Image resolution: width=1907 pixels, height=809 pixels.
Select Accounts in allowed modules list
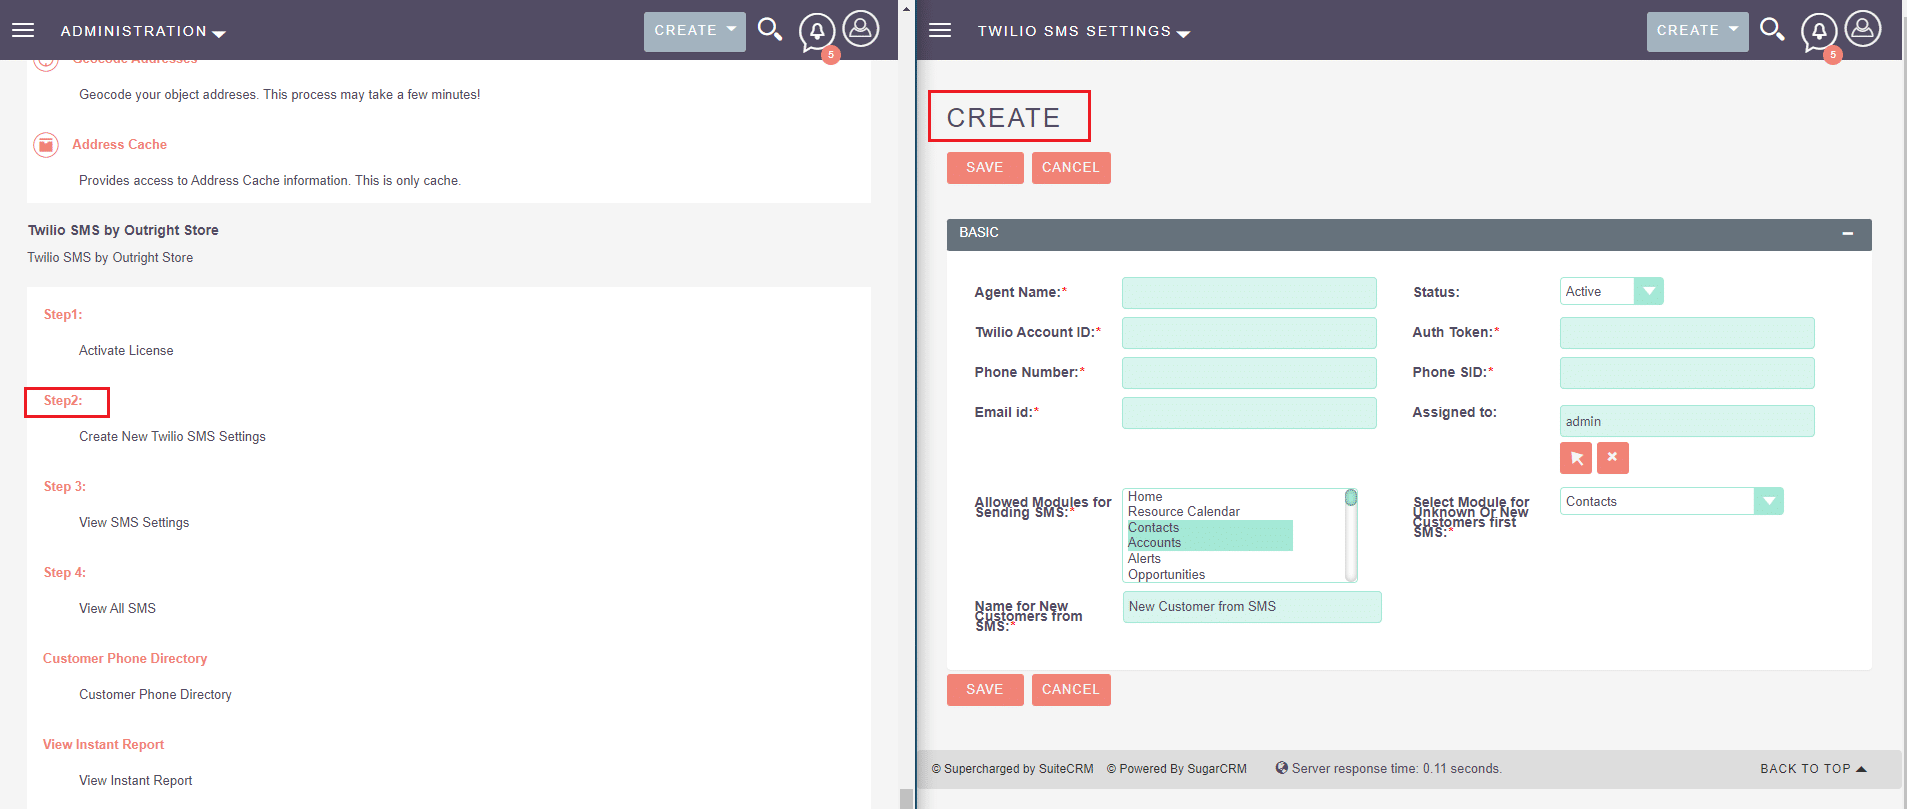1210,543
